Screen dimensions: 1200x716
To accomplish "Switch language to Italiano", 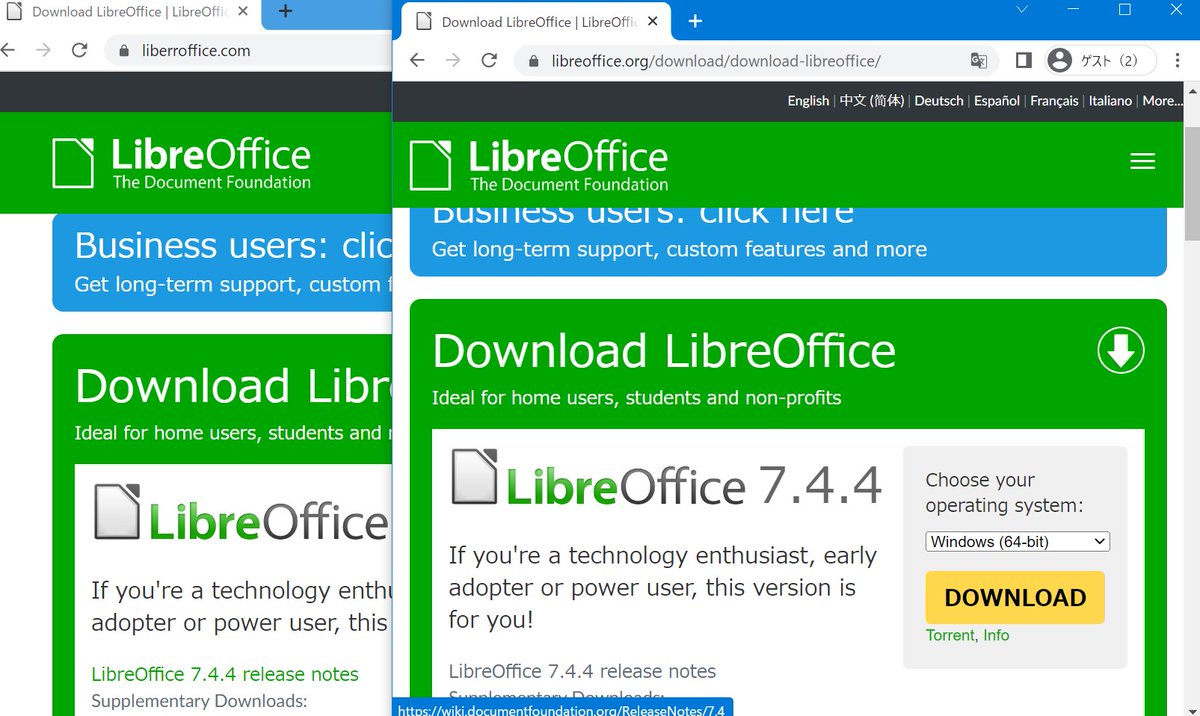I will click(1110, 100).
